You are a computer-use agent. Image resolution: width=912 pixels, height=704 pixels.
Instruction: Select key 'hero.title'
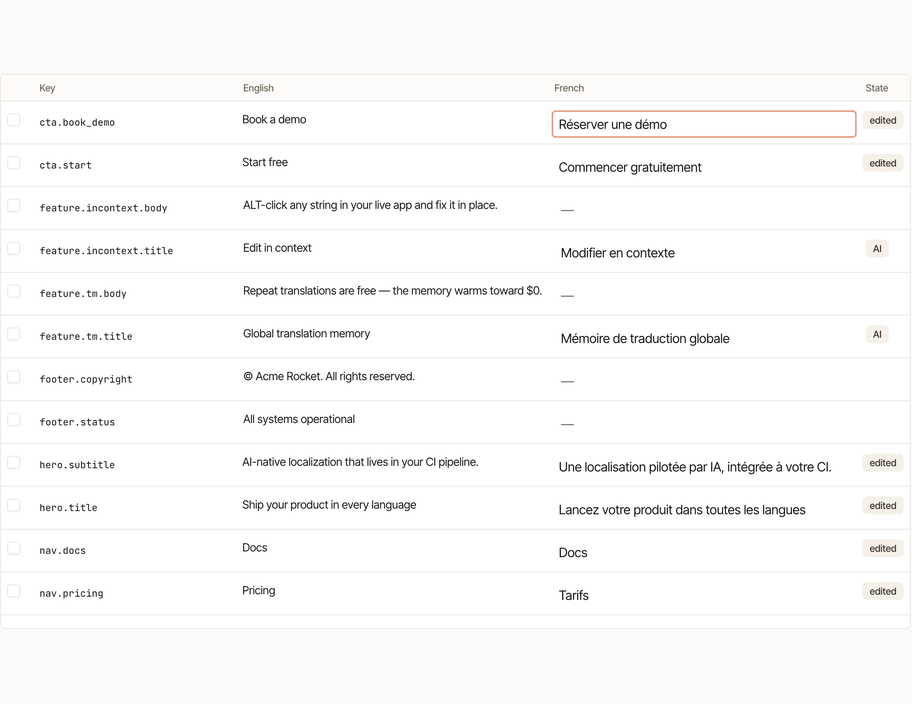[68, 508]
